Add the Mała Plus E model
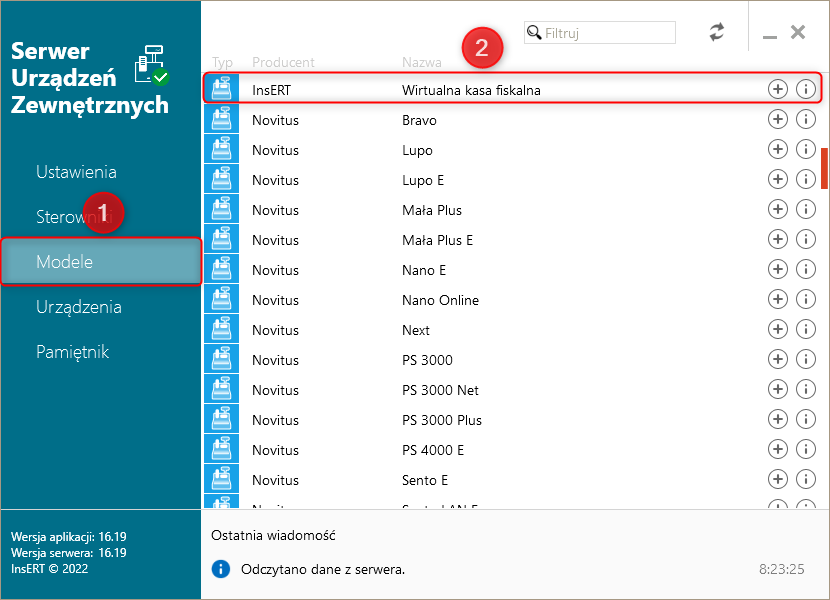The height and width of the screenshot is (600, 830). coord(778,239)
